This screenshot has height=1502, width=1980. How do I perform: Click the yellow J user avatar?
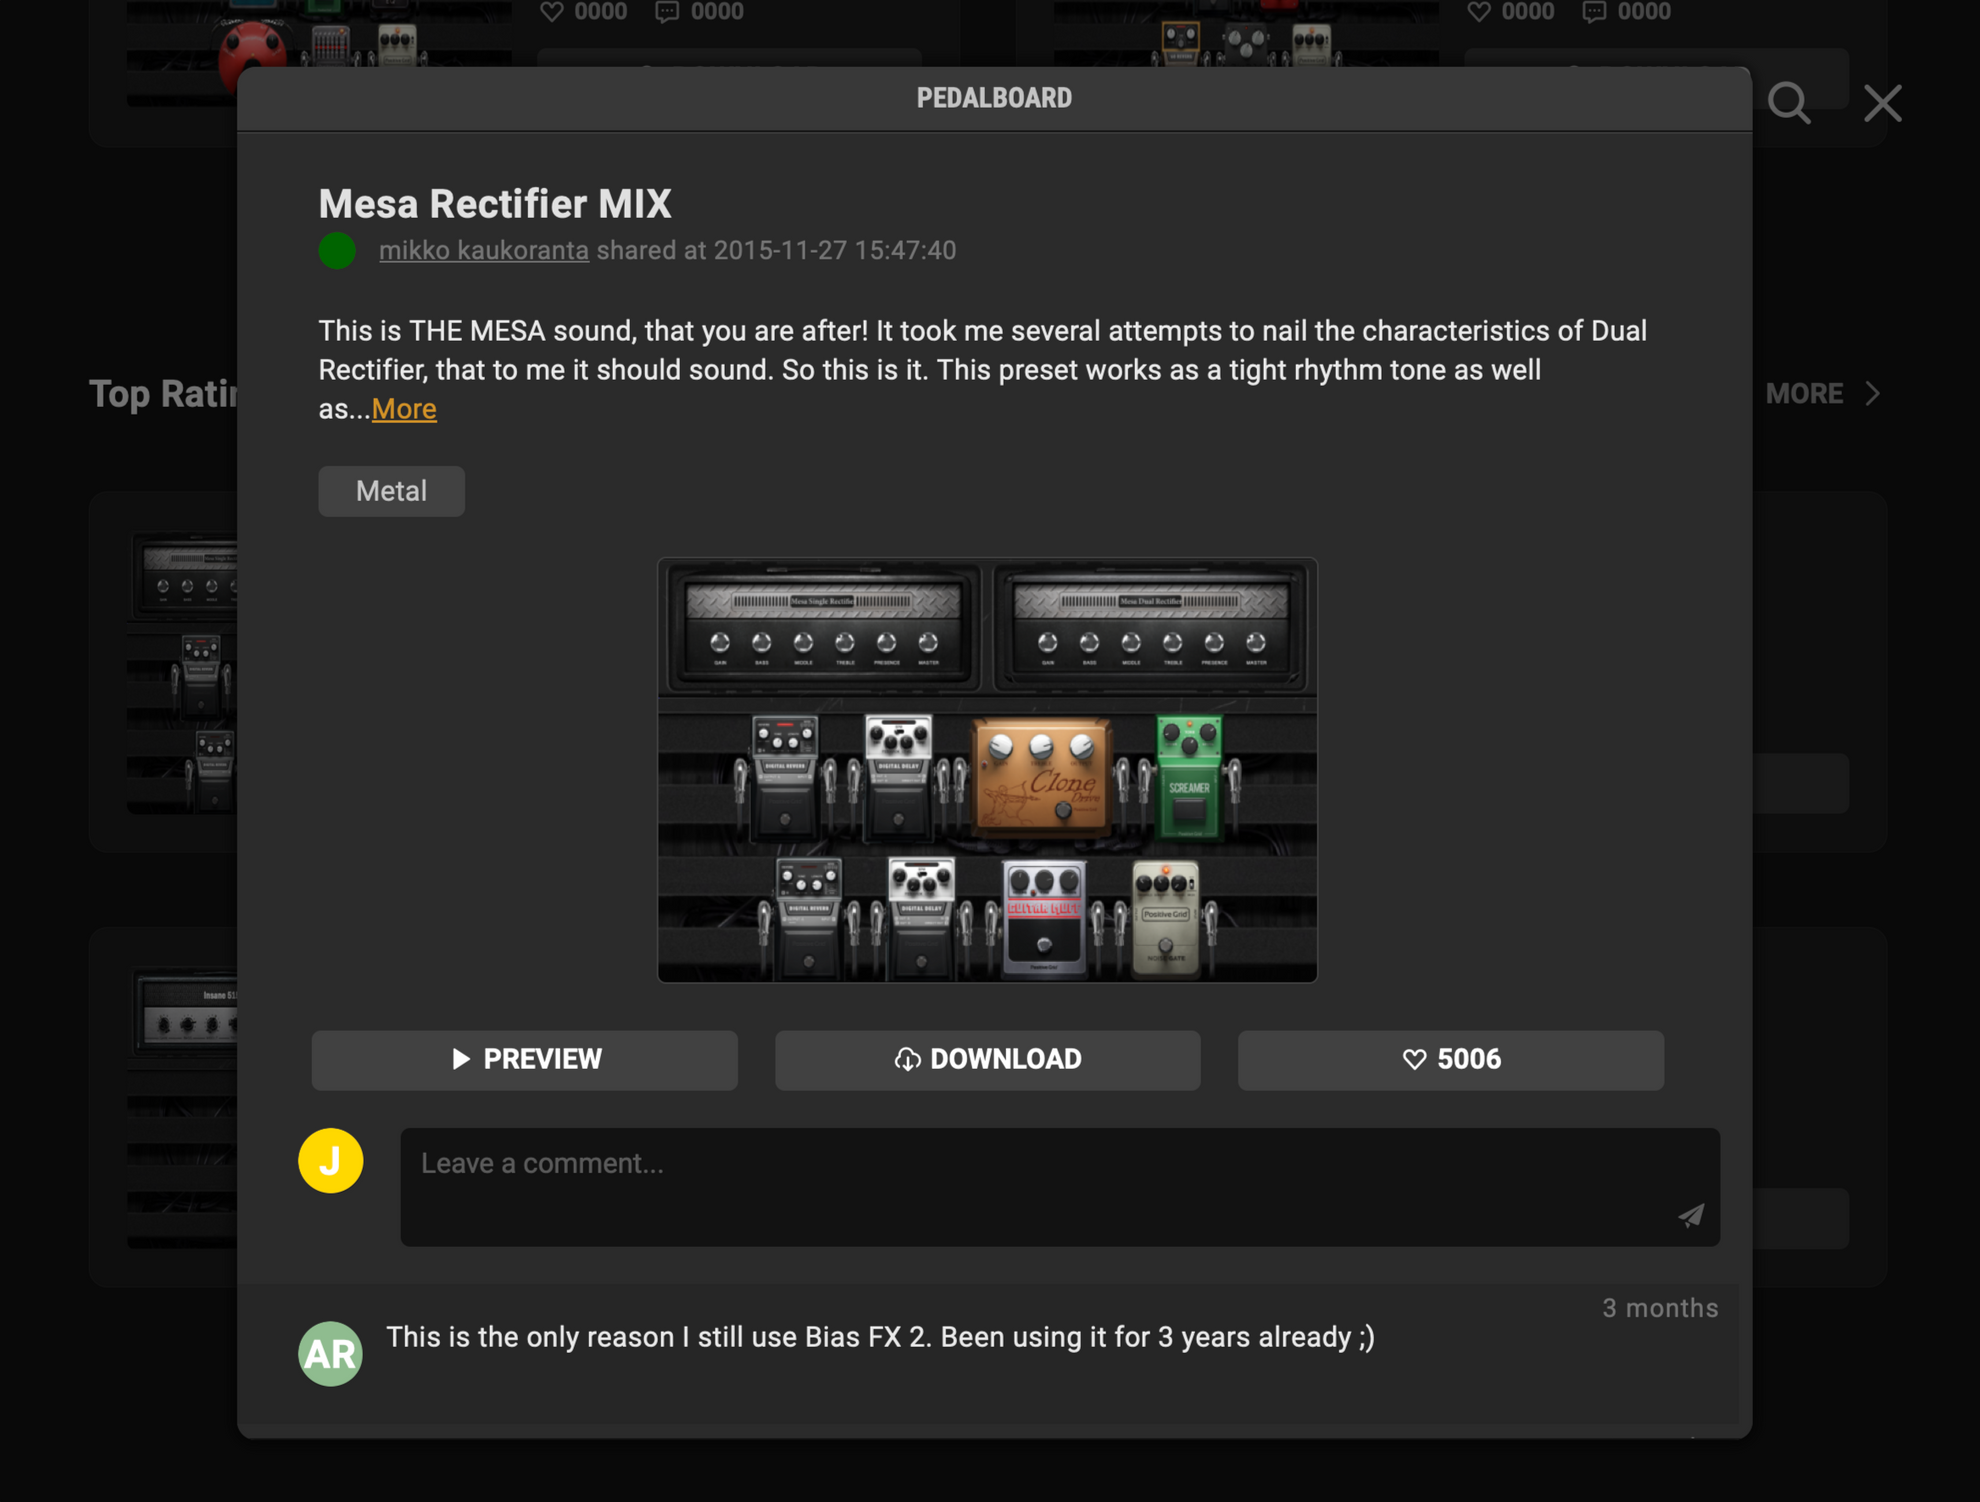click(x=331, y=1160)
